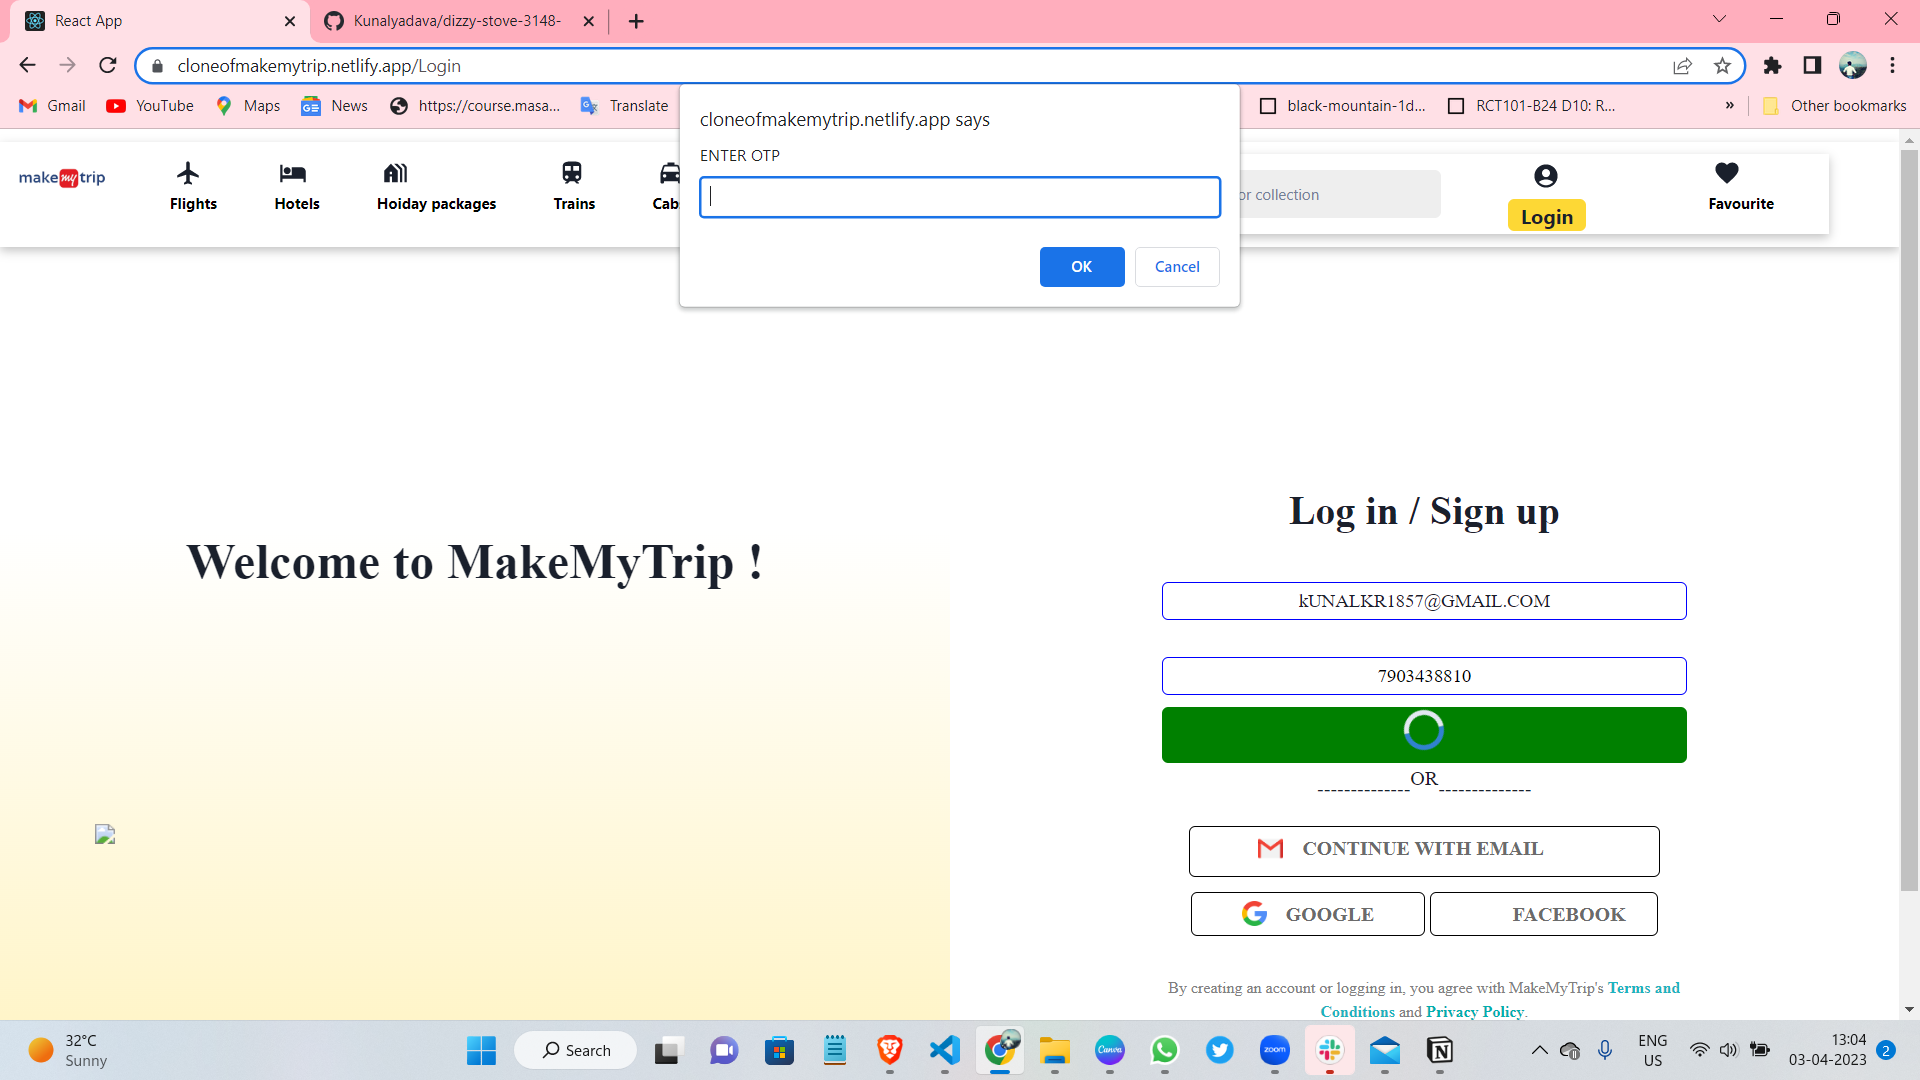Click the ENTER OTP text field
The image size is (1920, 1080).
click(960, 197)
